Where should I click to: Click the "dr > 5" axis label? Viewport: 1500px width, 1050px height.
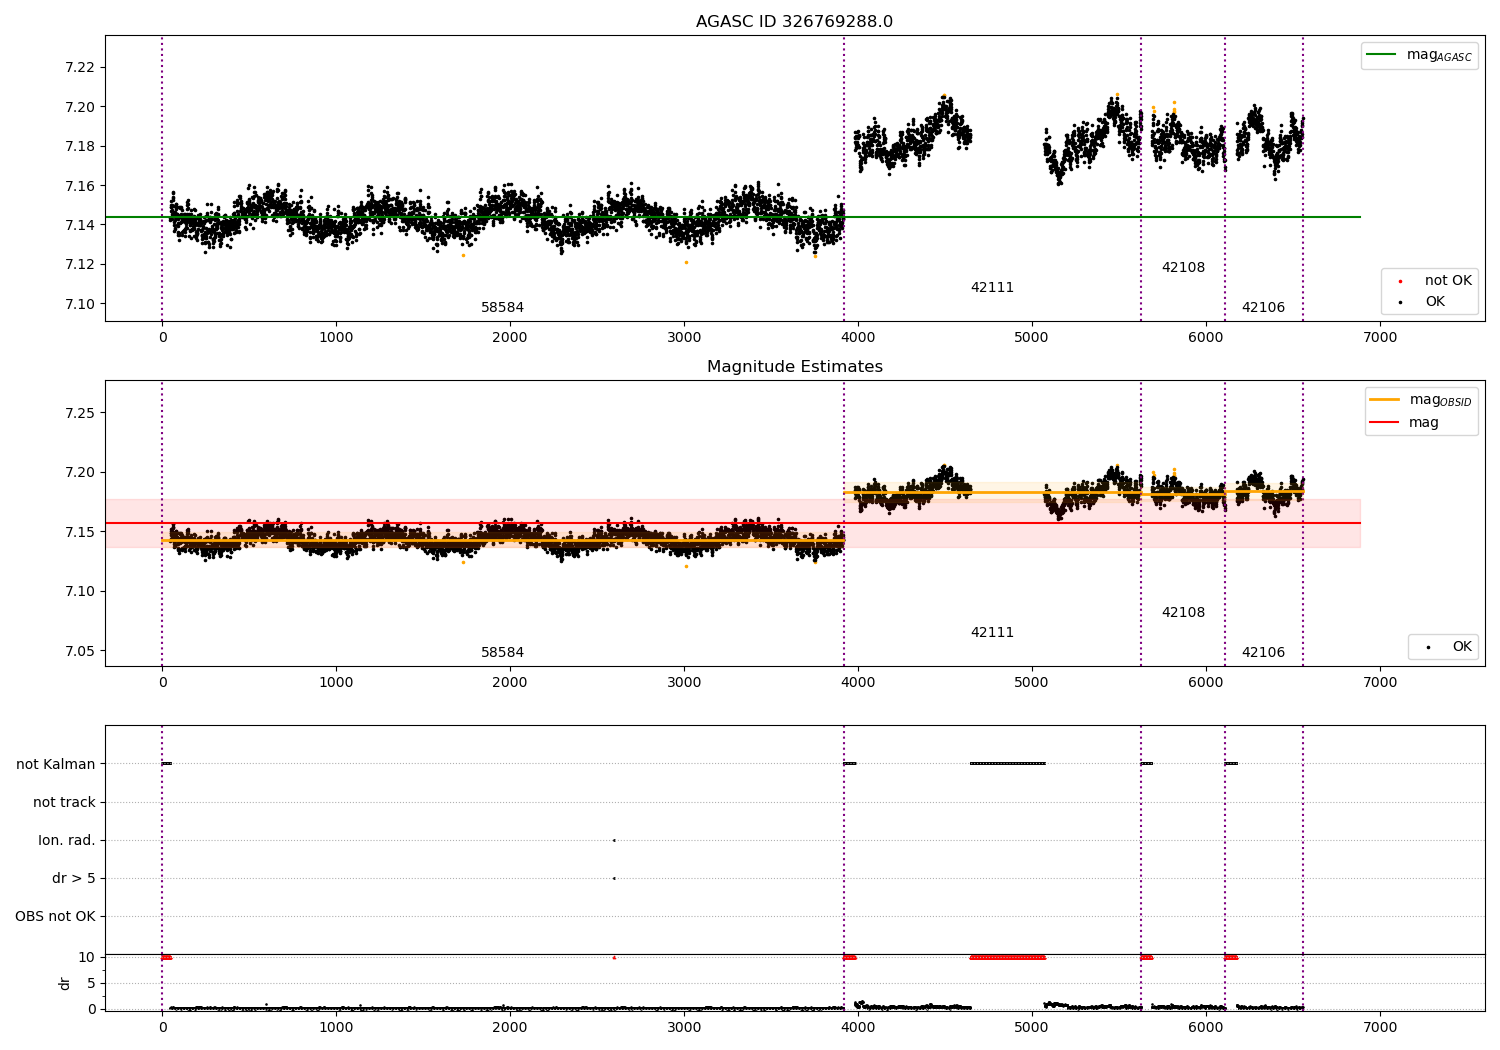(74, 879)
